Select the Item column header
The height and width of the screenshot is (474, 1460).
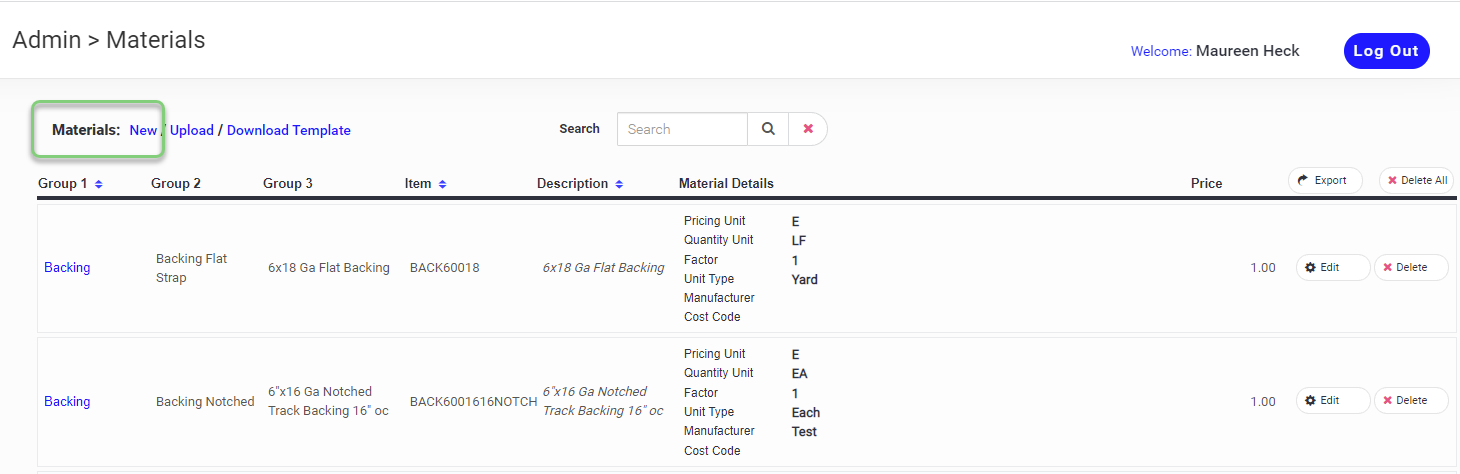418,184
